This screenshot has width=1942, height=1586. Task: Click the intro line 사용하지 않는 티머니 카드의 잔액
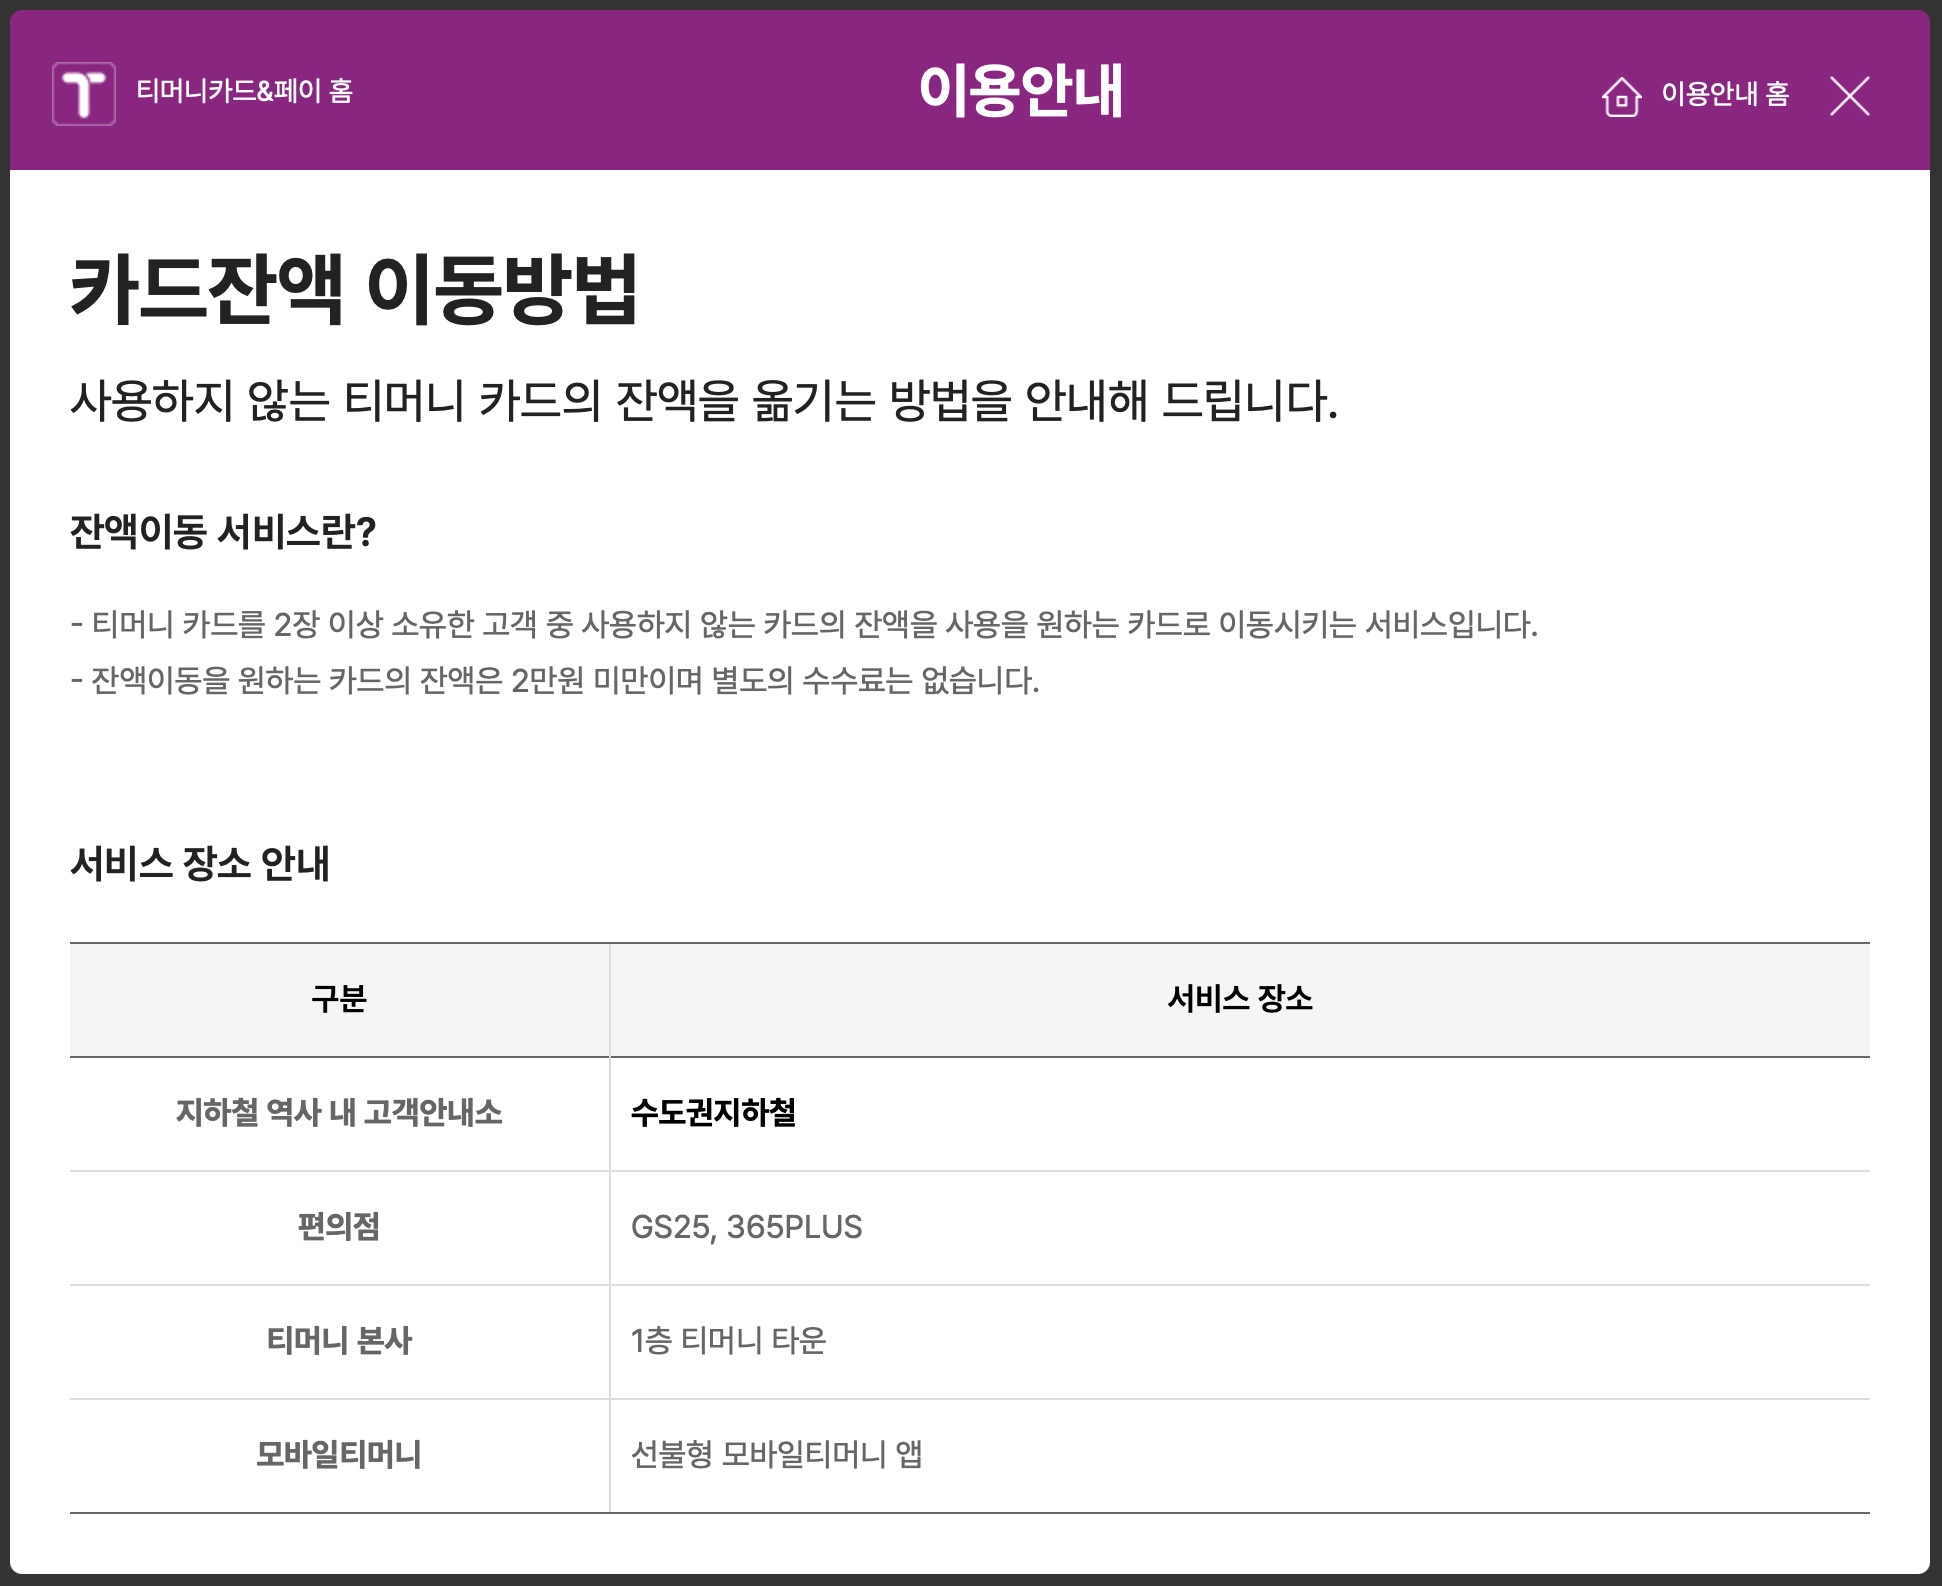704,401
